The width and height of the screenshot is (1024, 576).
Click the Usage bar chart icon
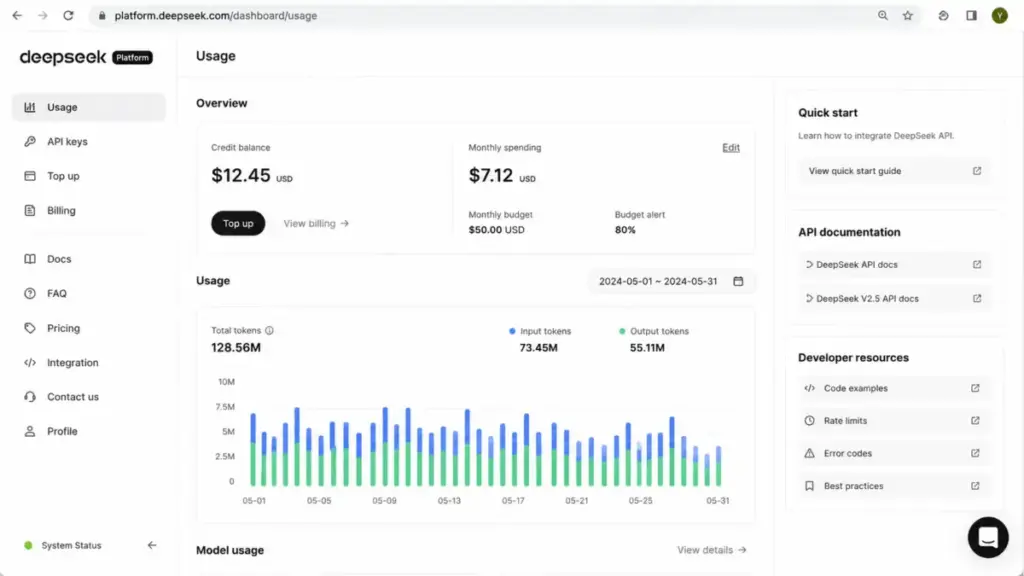tap(30, 107)
